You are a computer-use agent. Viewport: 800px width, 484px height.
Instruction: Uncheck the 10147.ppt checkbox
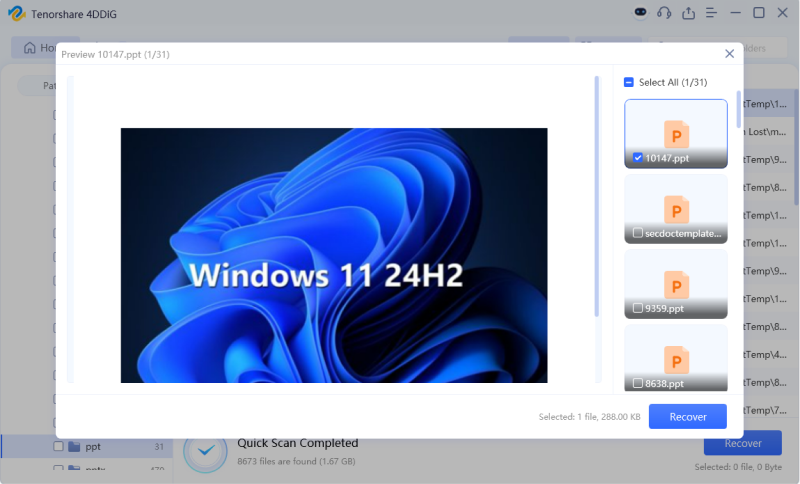[x=638, y=158]
